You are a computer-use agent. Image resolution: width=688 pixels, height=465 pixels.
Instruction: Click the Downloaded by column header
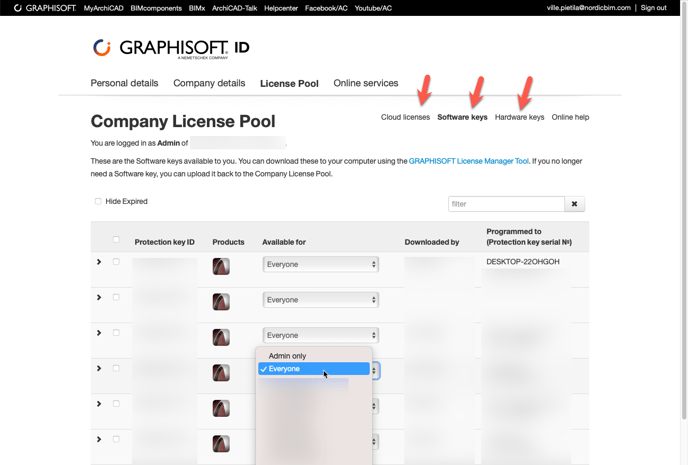tap(432, 242)
